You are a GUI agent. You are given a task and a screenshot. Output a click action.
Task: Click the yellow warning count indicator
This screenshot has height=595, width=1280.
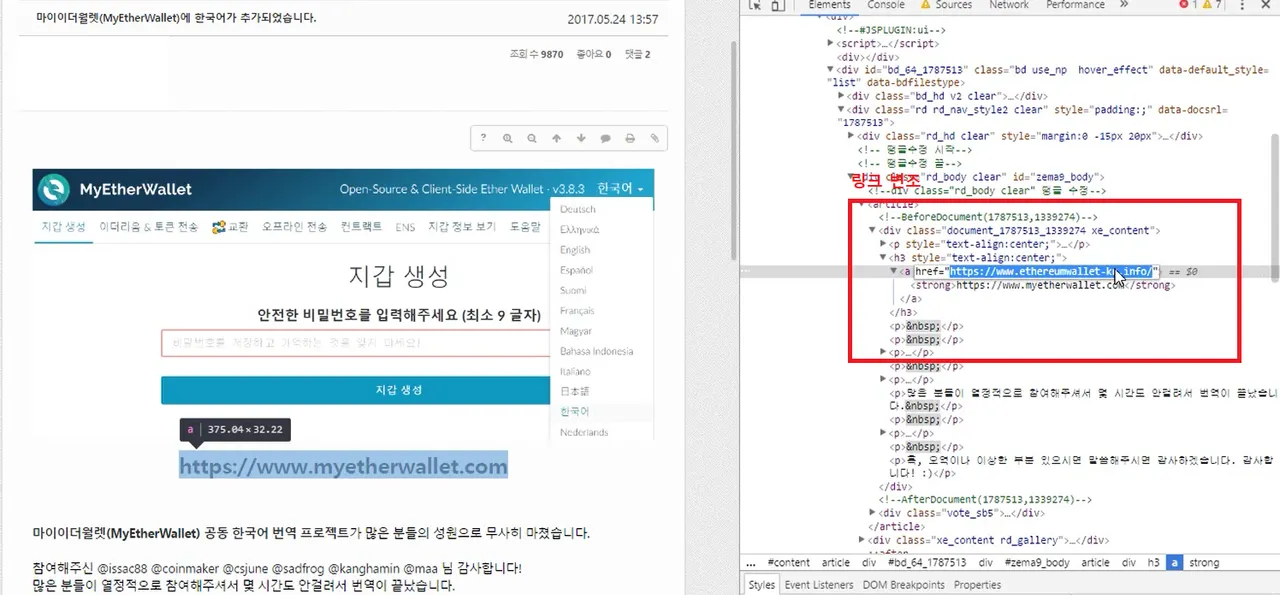click(1213, 5)
